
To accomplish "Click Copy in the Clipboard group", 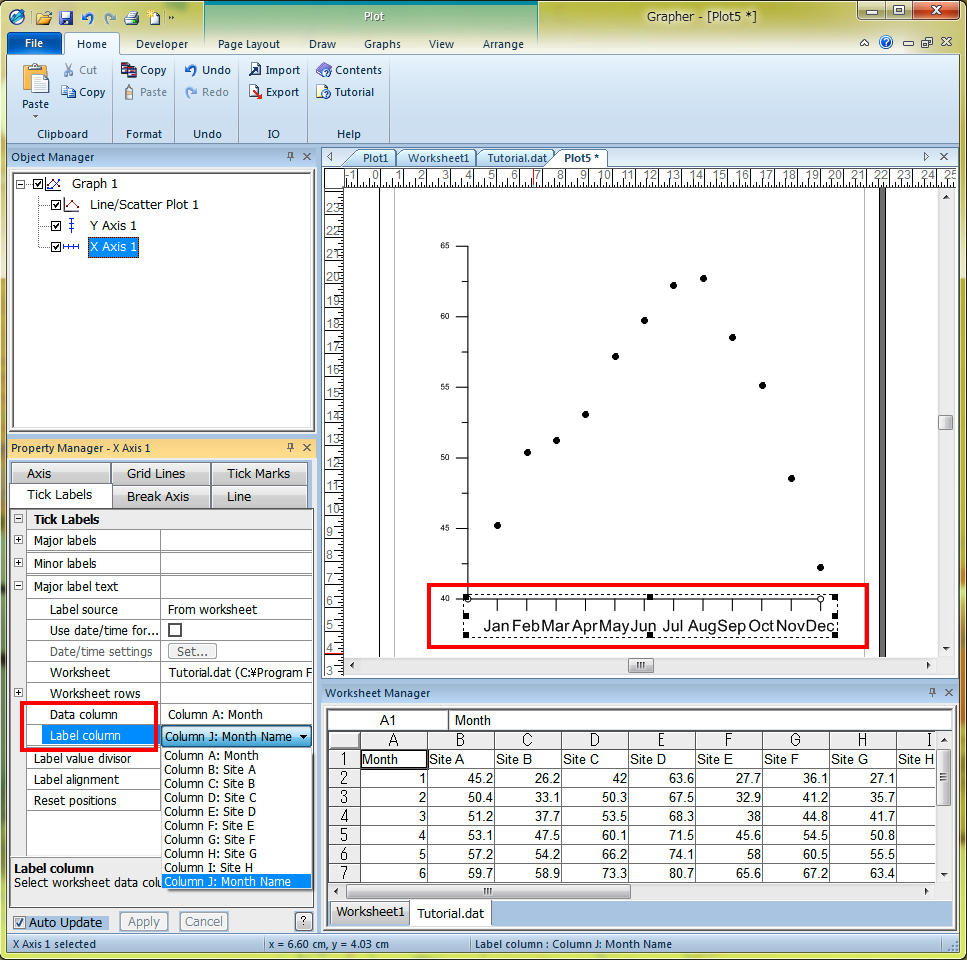I will 83,92.
